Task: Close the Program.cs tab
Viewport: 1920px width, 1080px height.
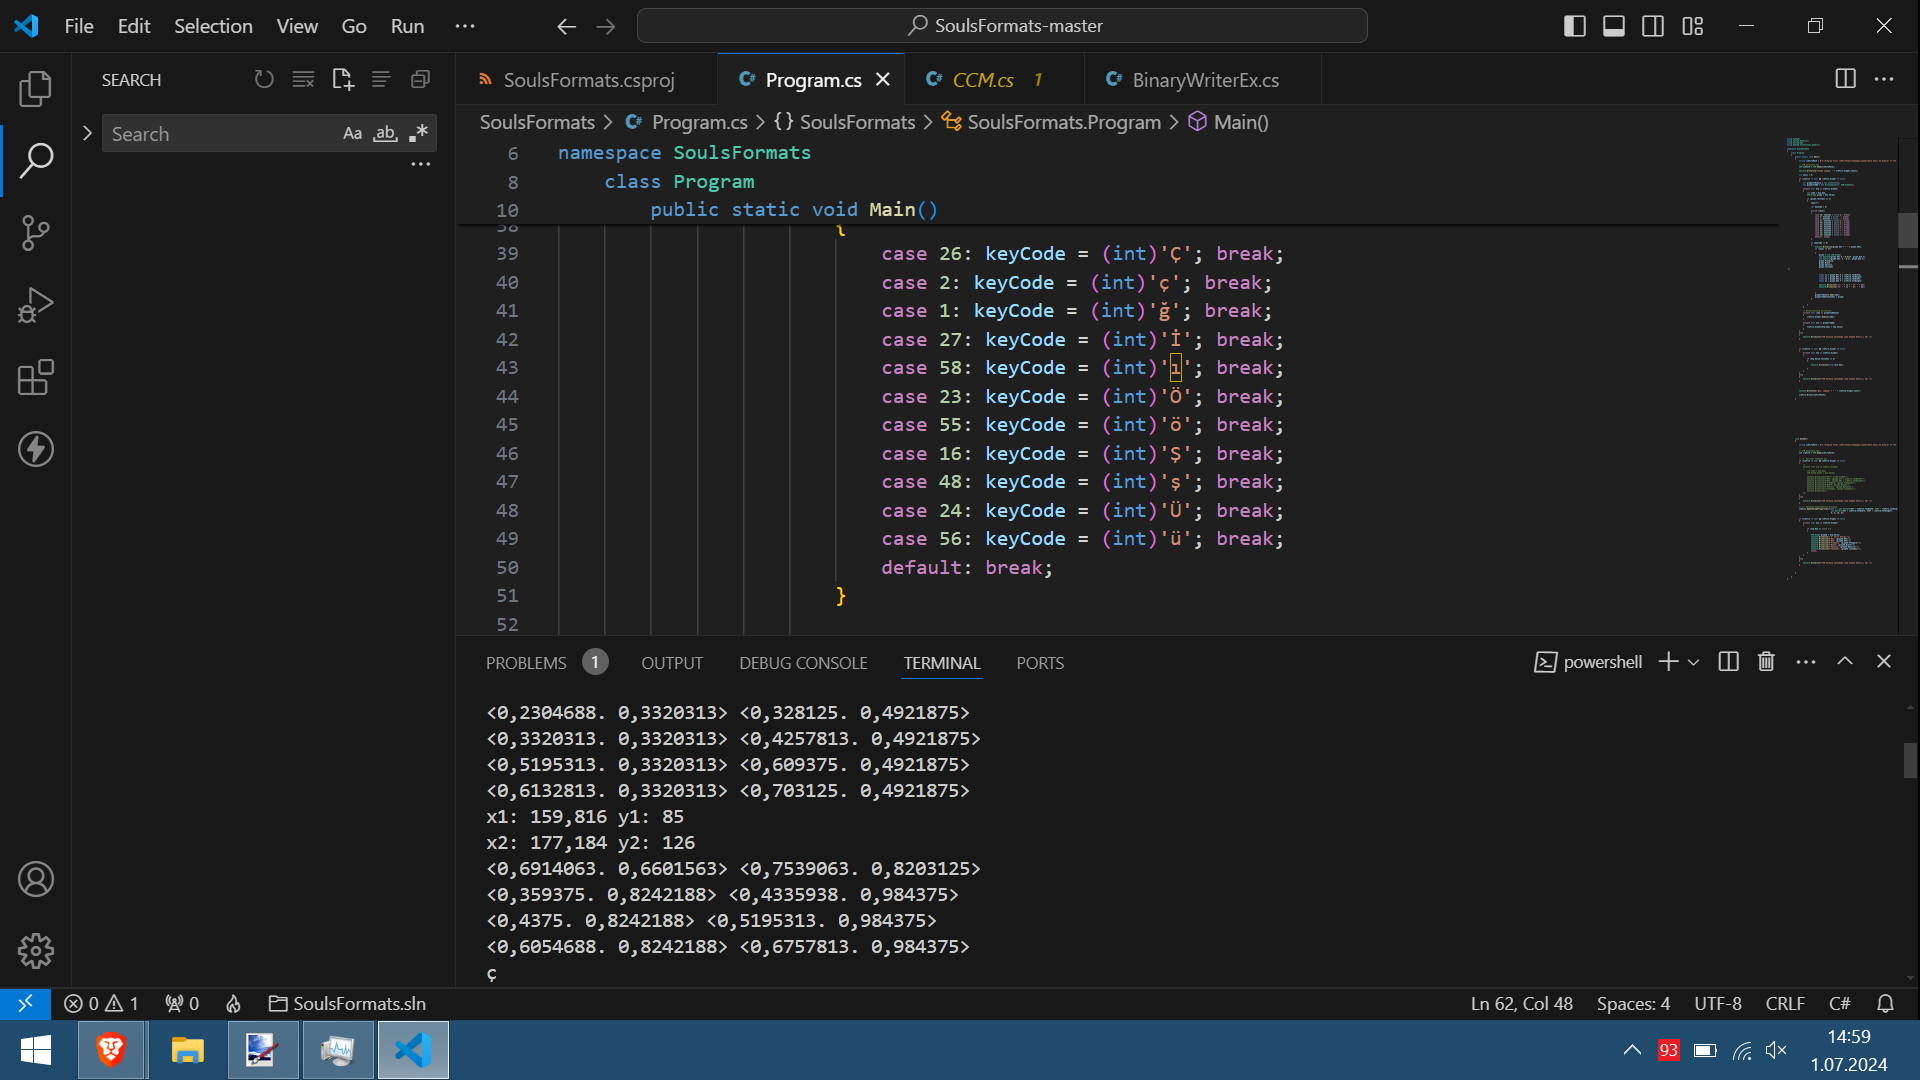Action: tap(883, 80)
